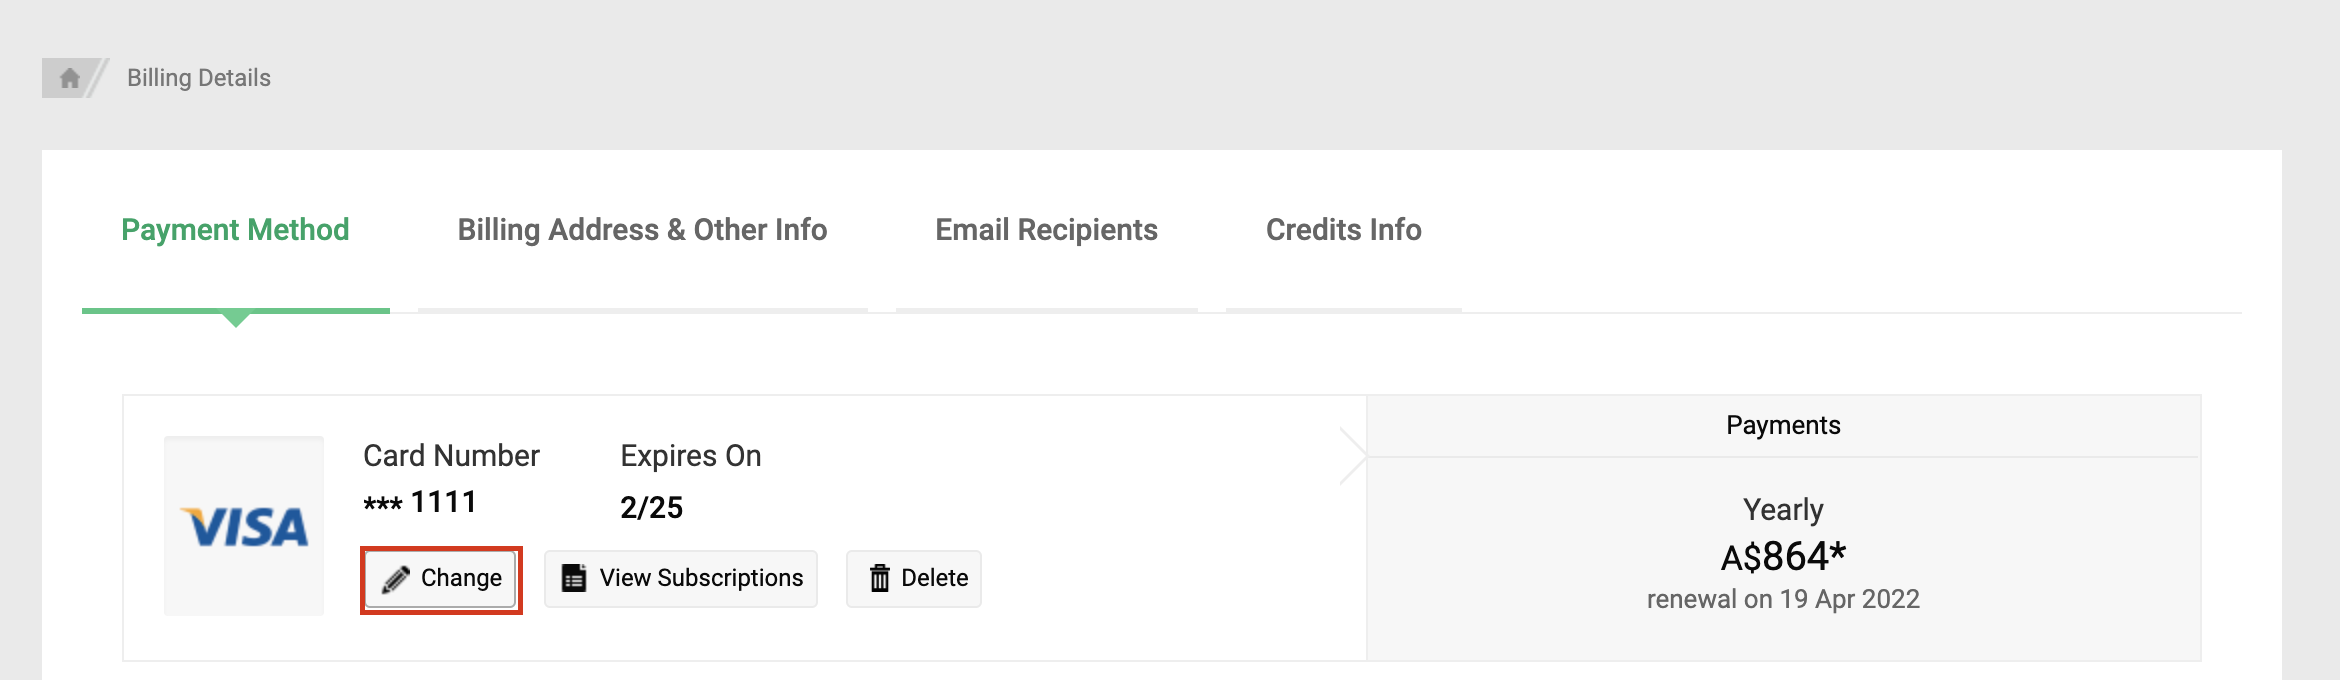Screen dimensions: 2340x680
Task: Click the VISA card logo
Action: 244,526
